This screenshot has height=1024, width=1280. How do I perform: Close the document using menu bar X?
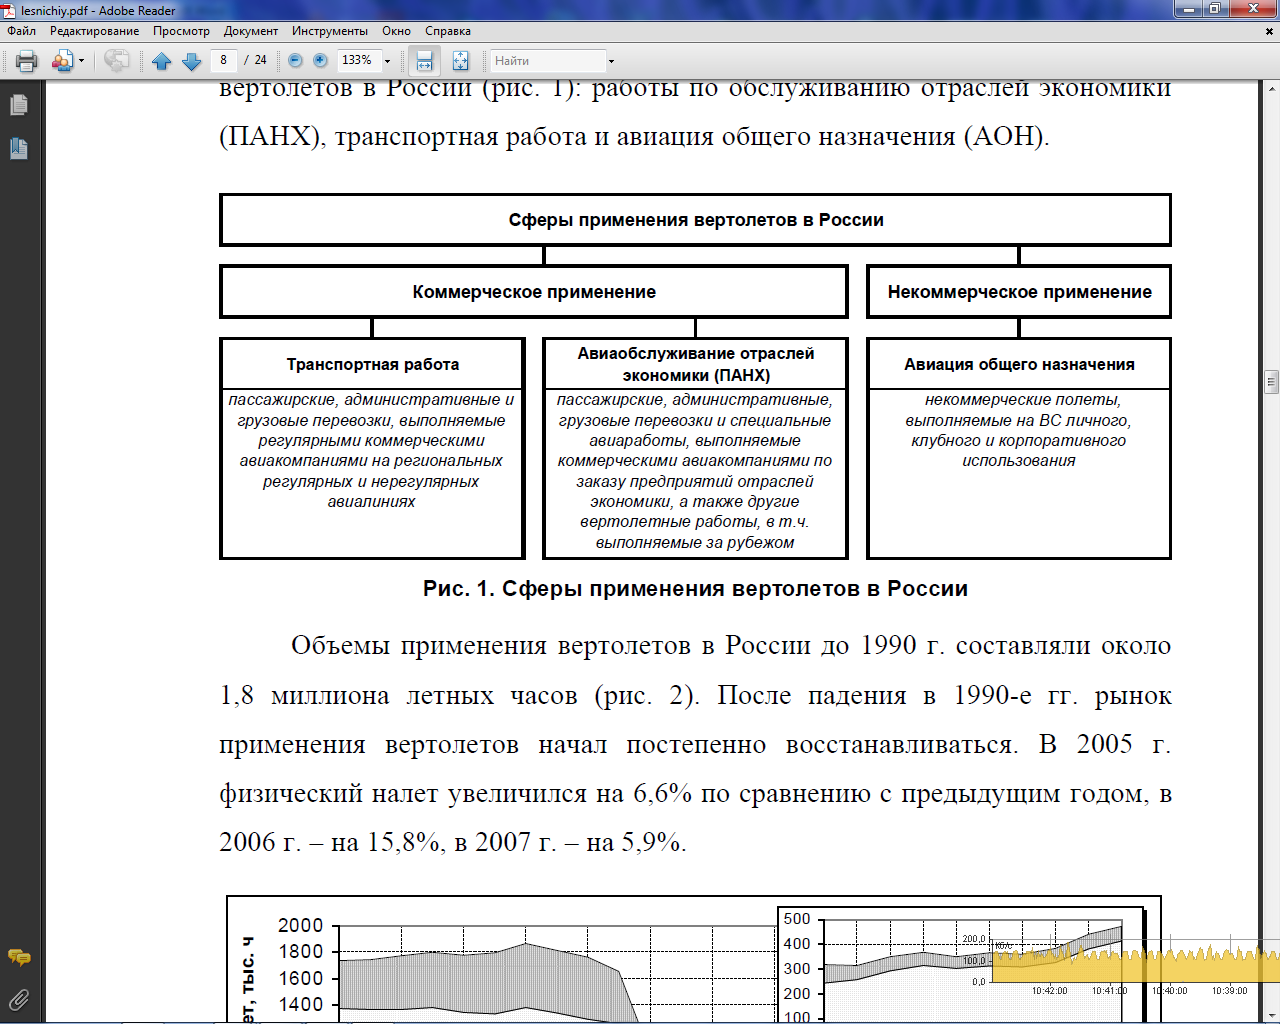click(x=1270, y=31)
